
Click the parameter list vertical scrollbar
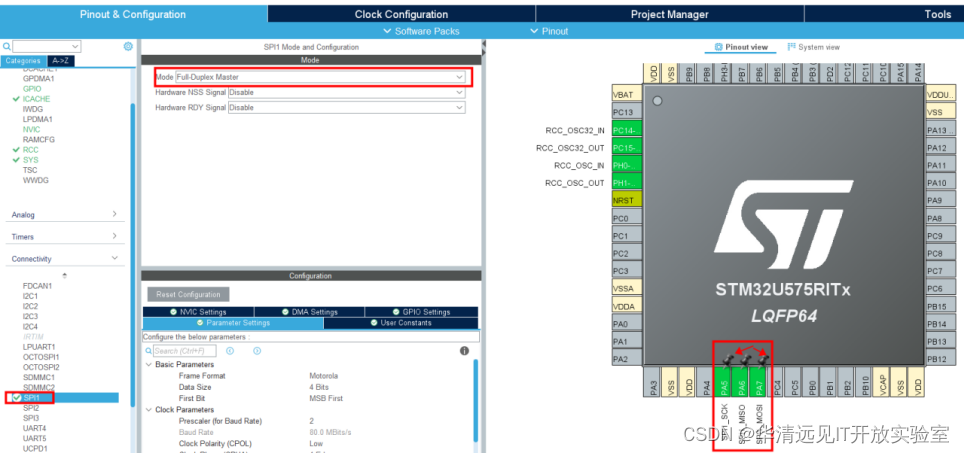(x=475, y=400)
